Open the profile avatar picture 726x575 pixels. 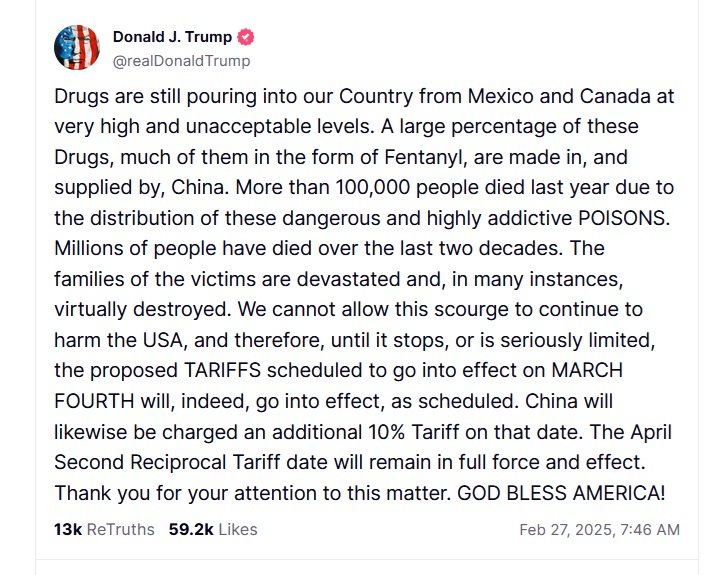pos(76,47)
